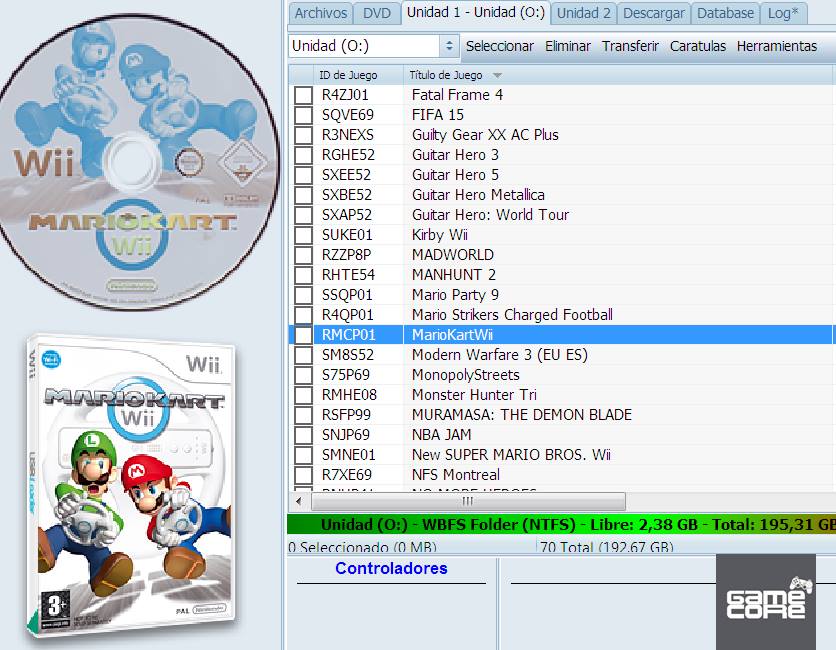Check the selected MarioKartWii row checkbox

[x=303, y=335]
